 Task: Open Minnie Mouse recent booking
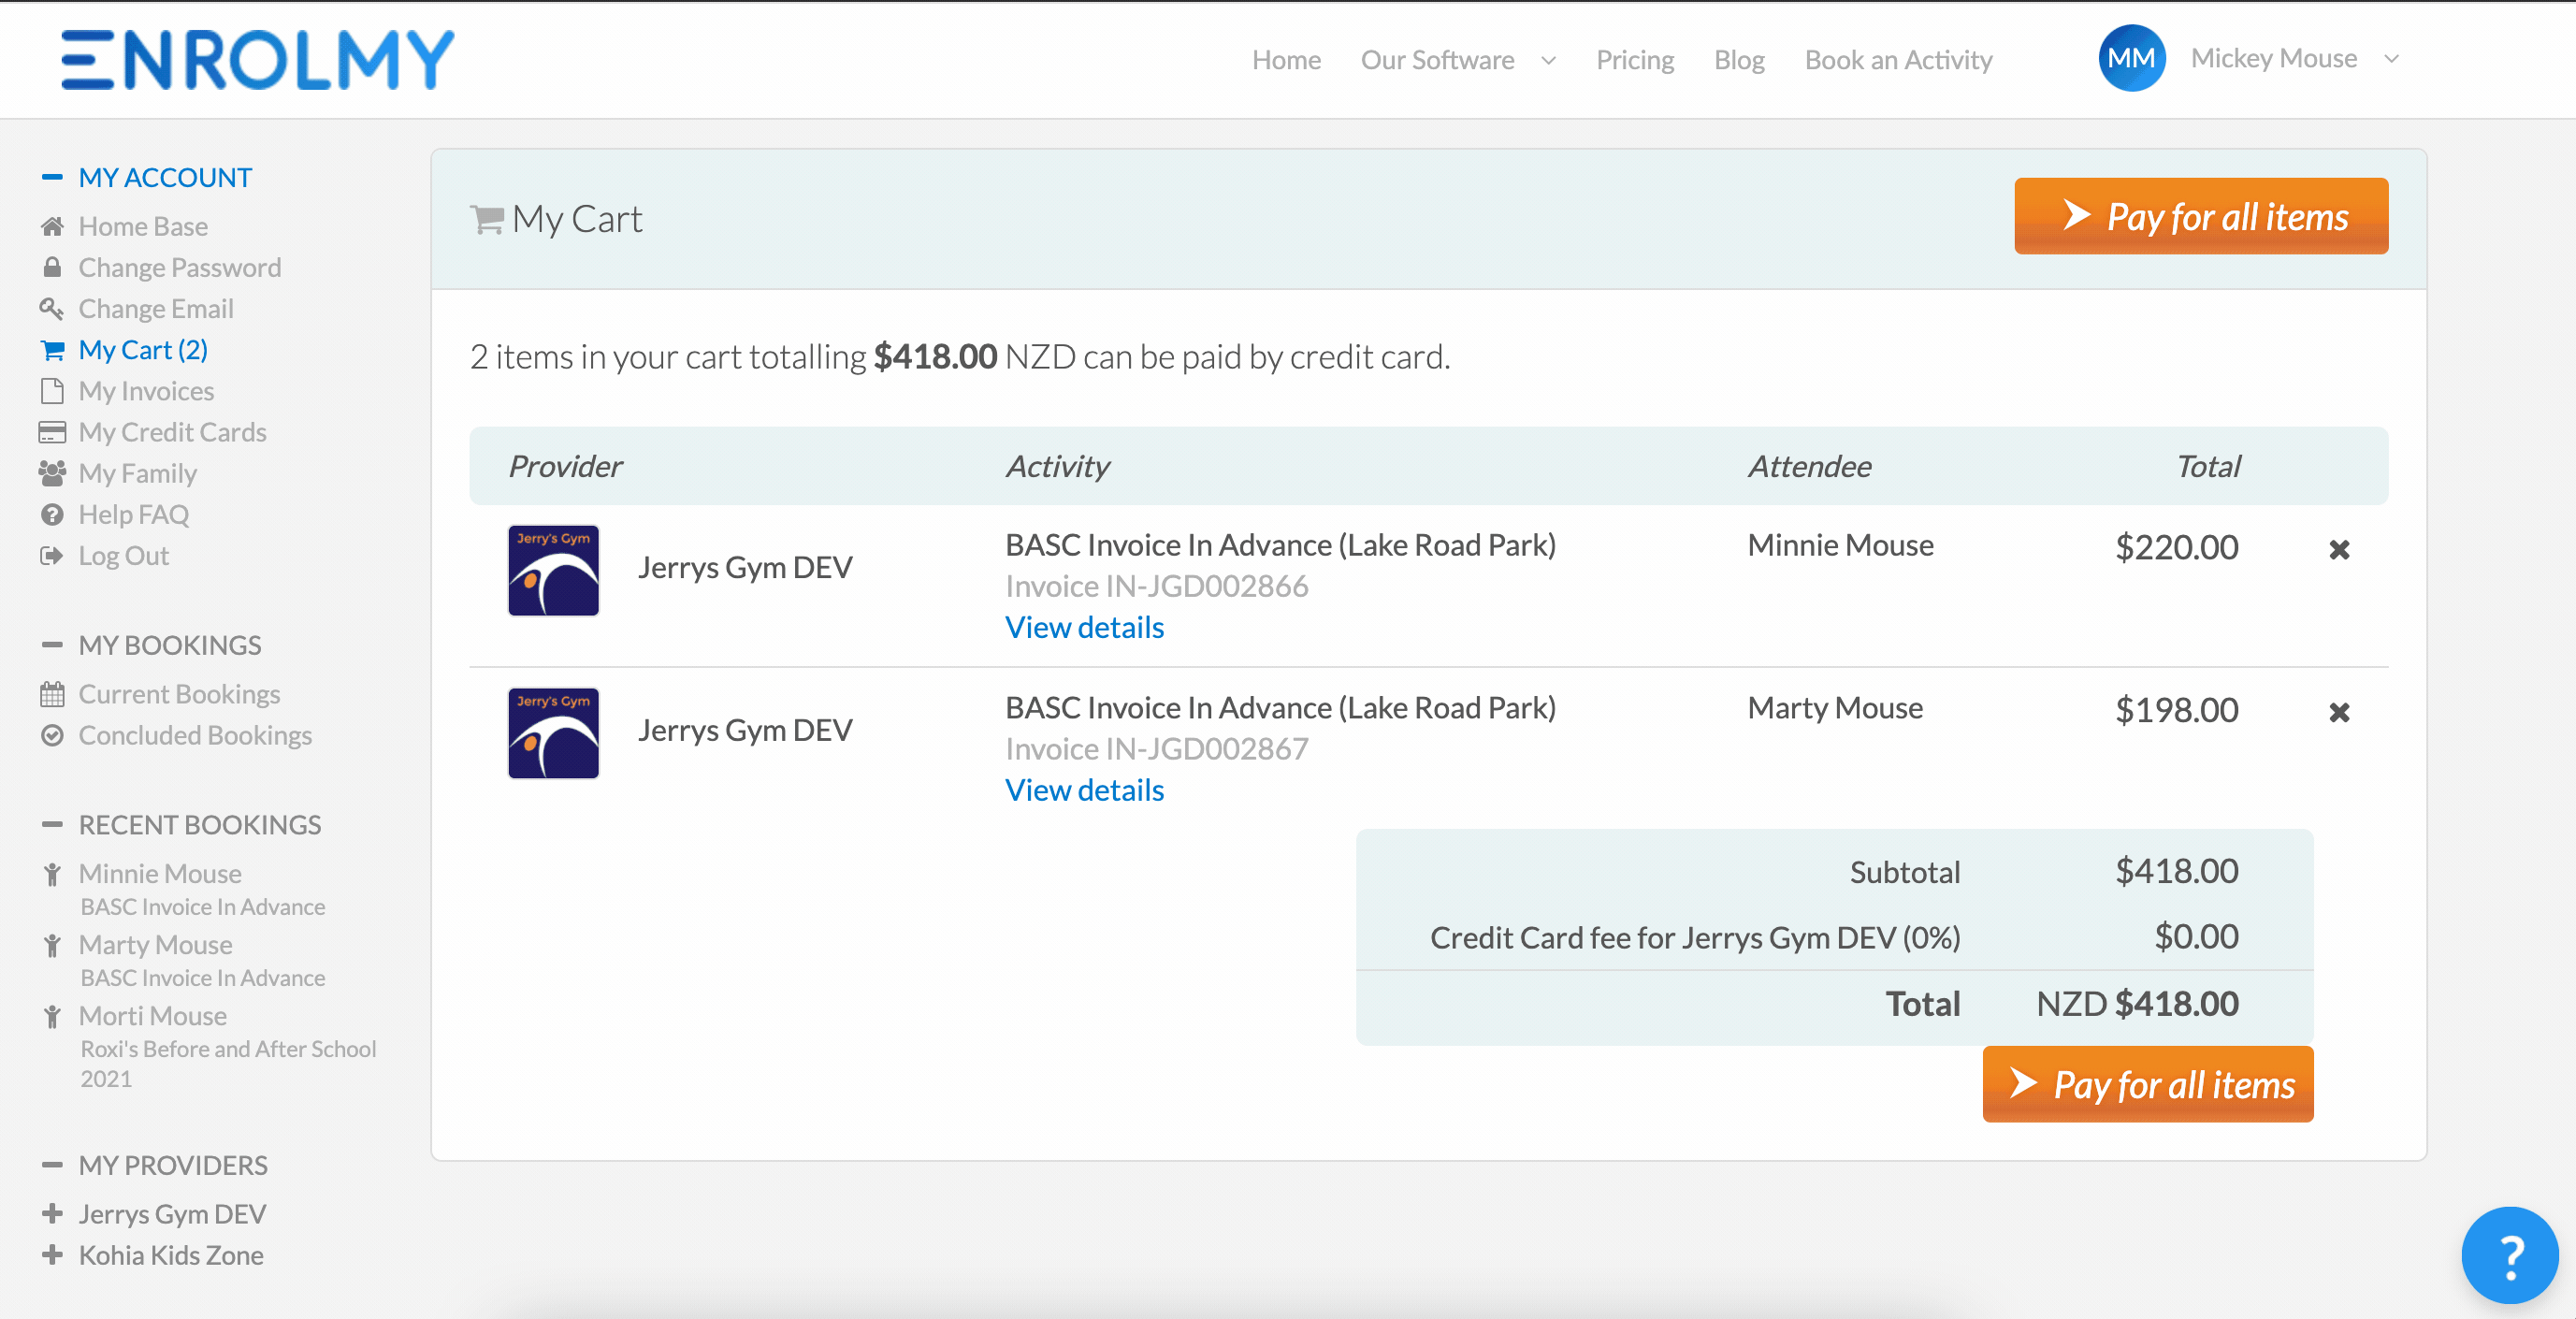pyautogui.click(x=160, y=874)
